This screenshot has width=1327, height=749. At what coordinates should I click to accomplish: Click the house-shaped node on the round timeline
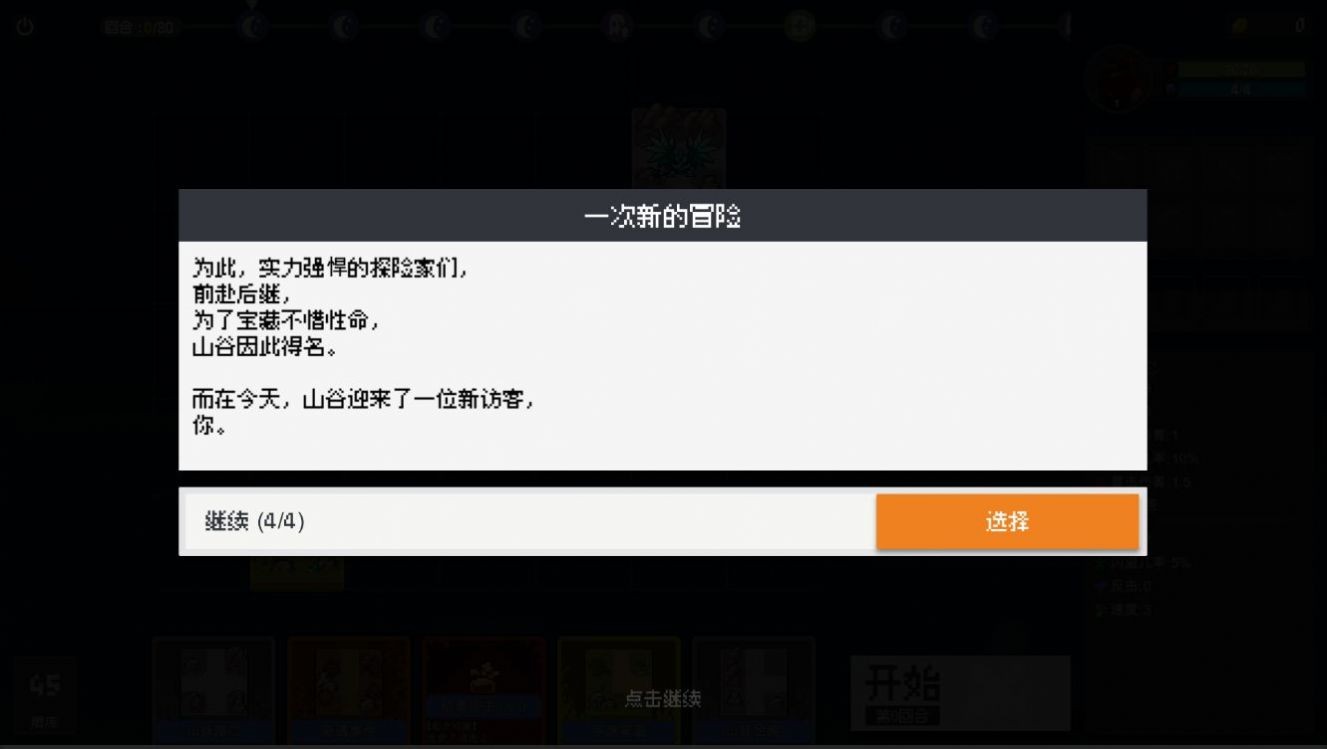(x=619, y=27)
